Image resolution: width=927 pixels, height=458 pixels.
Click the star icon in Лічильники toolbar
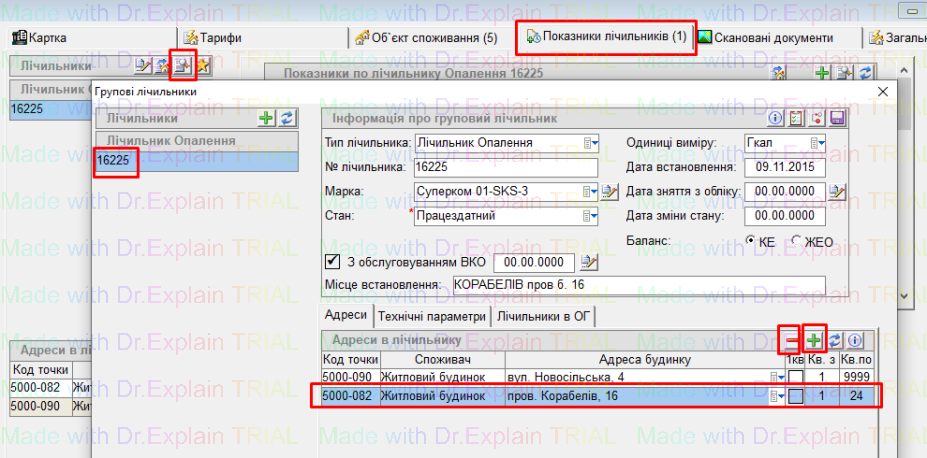click(x=202, y=66)
